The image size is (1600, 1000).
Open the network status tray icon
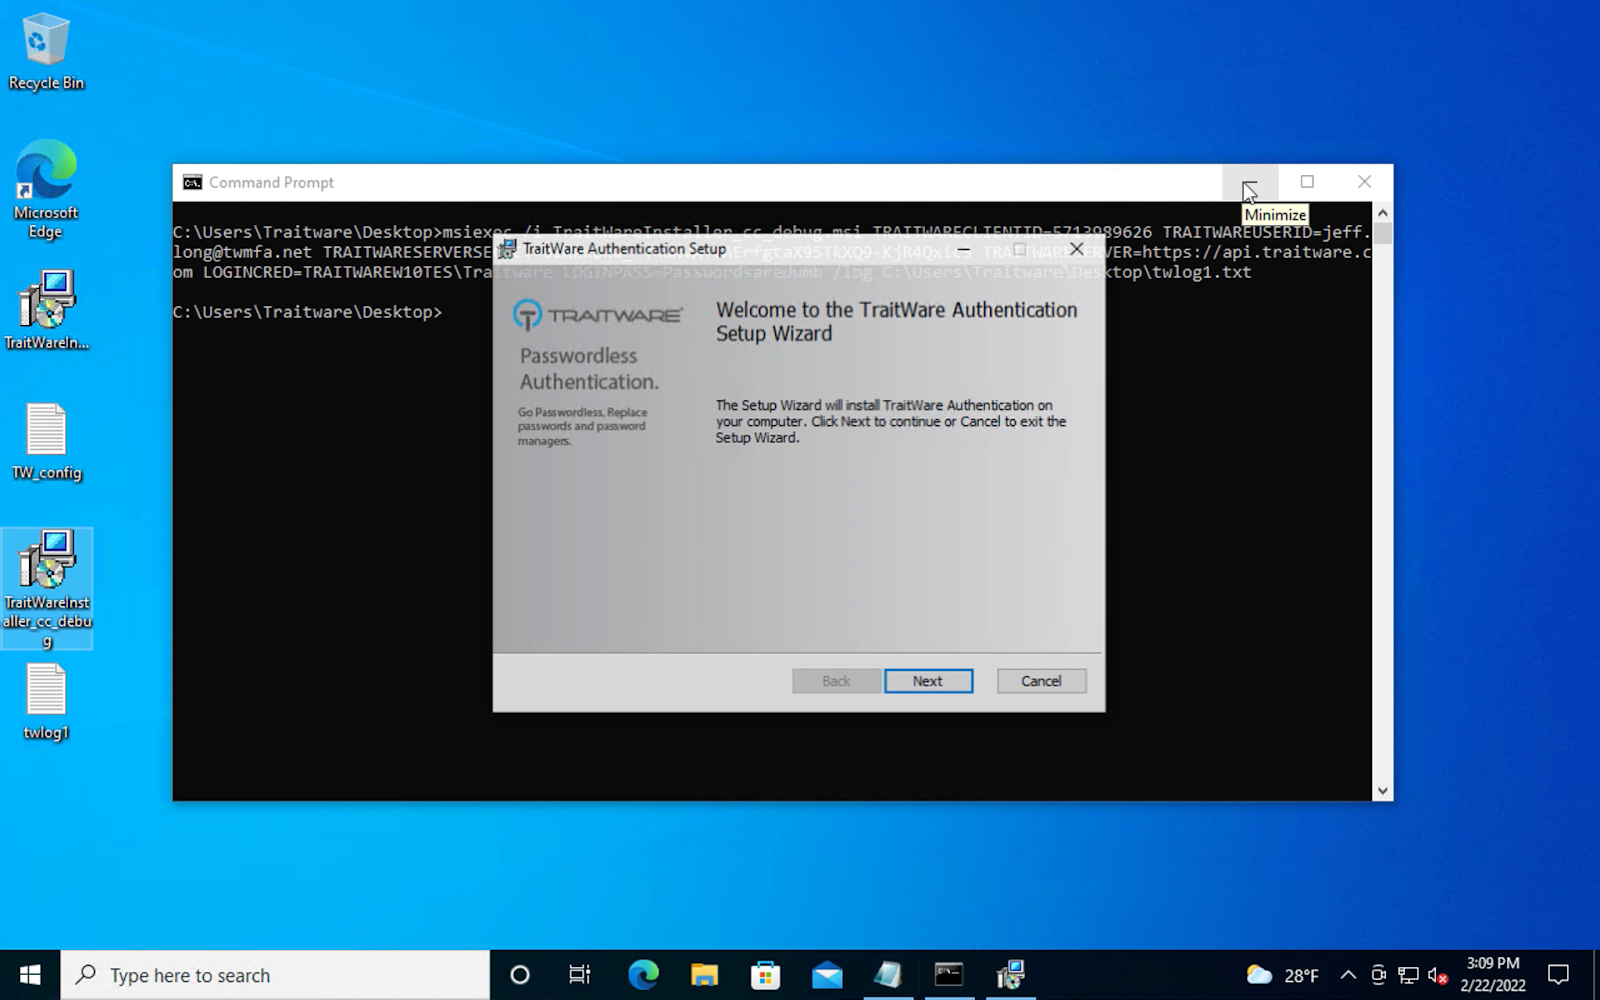[1408, 975]
